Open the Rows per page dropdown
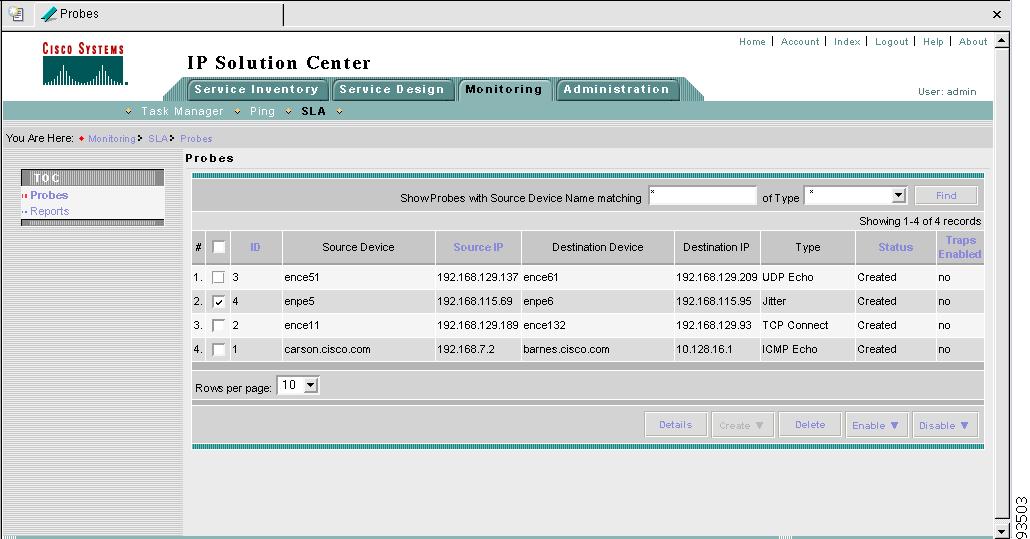Screen dimensions: 1030x539 point(311,385)
